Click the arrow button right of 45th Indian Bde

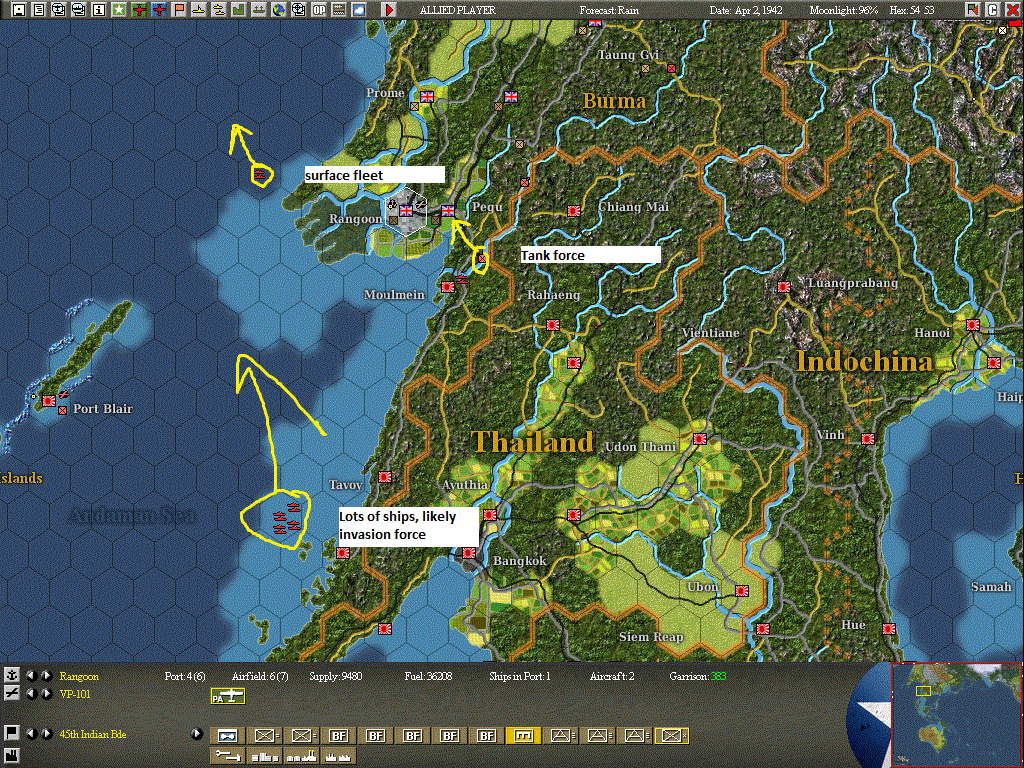(x=197, y=733)
